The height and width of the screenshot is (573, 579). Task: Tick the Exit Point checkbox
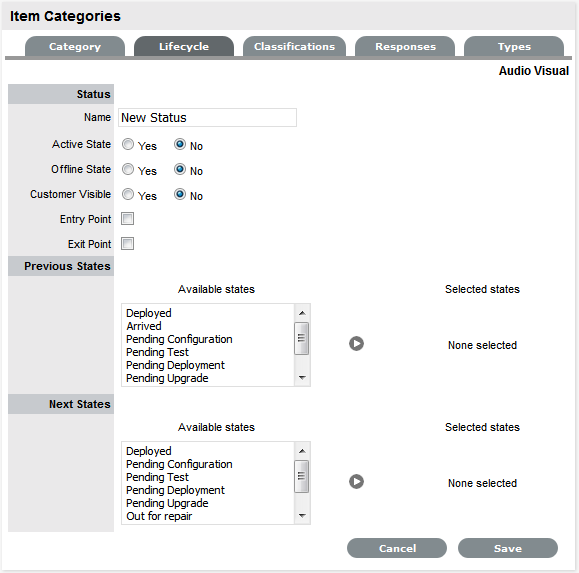pos(127,244)
